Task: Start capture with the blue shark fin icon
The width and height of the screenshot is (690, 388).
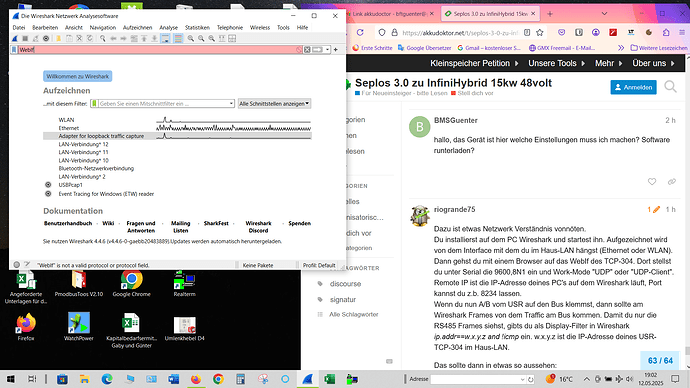Action: [x=15, y=39]
